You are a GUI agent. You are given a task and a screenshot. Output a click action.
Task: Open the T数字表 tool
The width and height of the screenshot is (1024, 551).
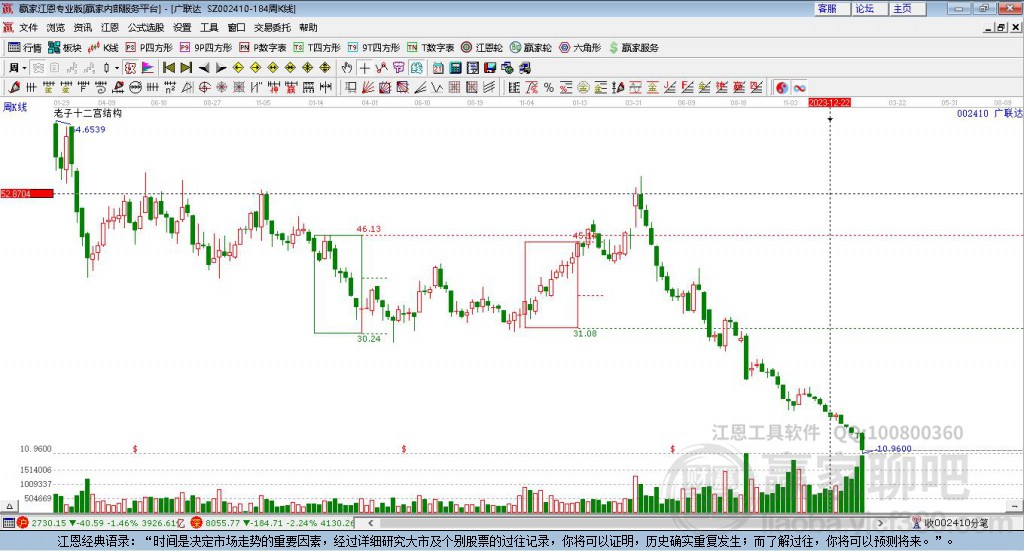430,48
